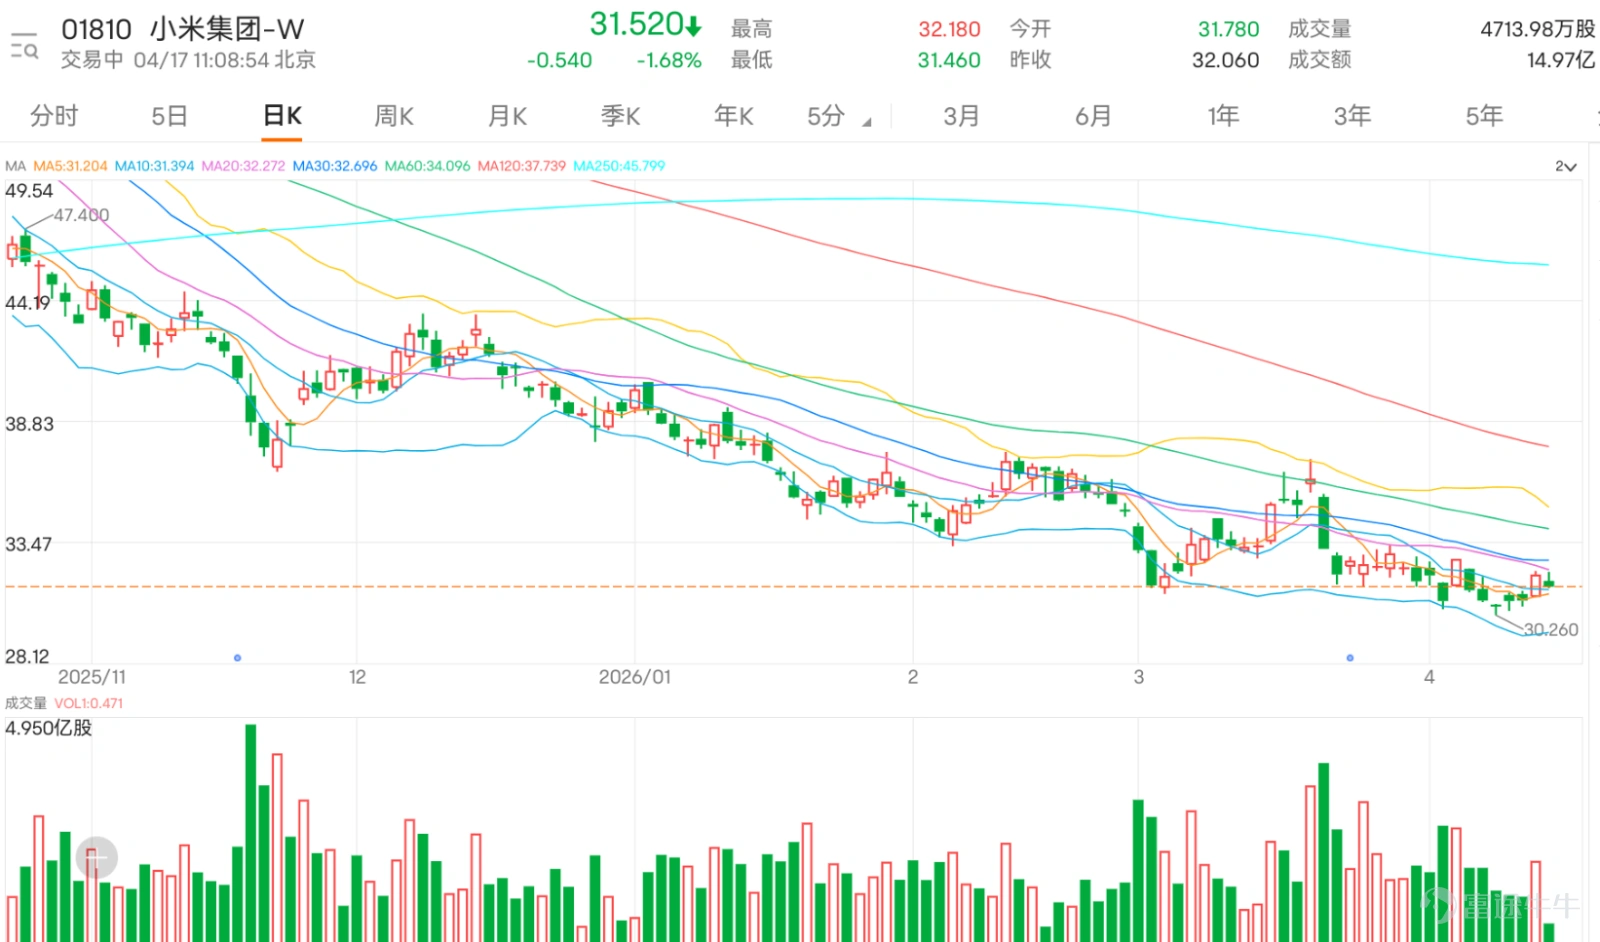
Task: Click the 成交量 value 4713.98万股
Action: click(1537, 30)
